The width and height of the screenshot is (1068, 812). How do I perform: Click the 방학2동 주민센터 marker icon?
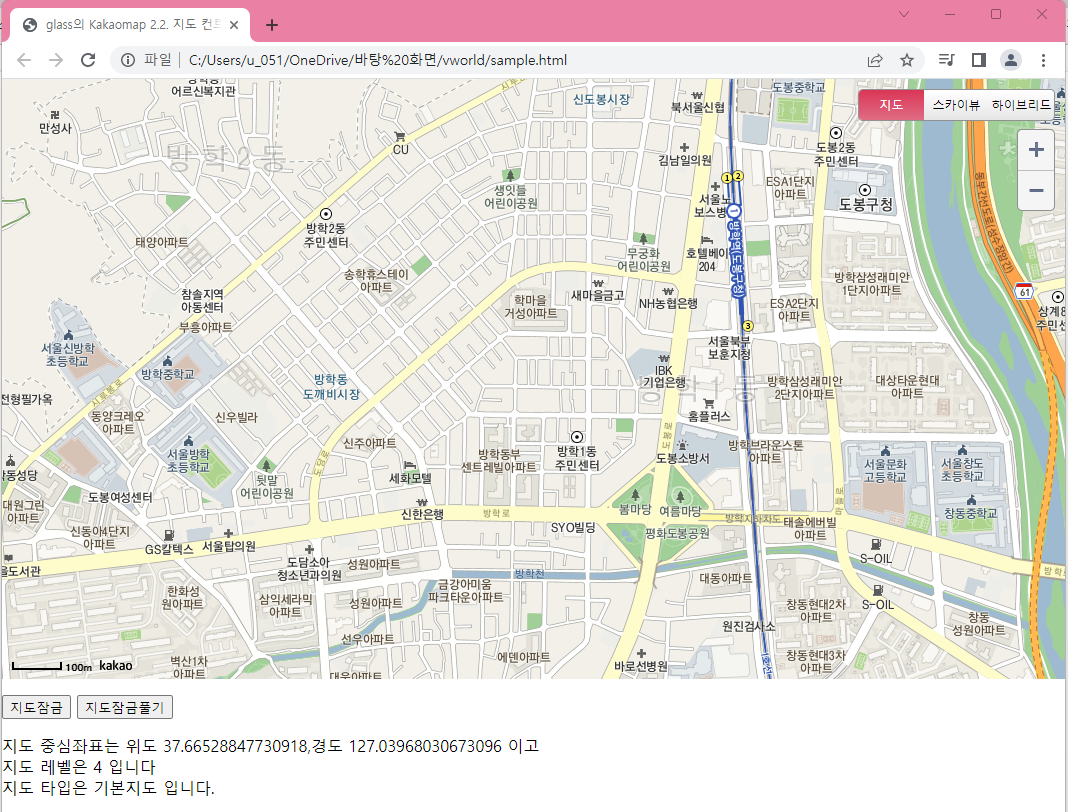point(326,214)
